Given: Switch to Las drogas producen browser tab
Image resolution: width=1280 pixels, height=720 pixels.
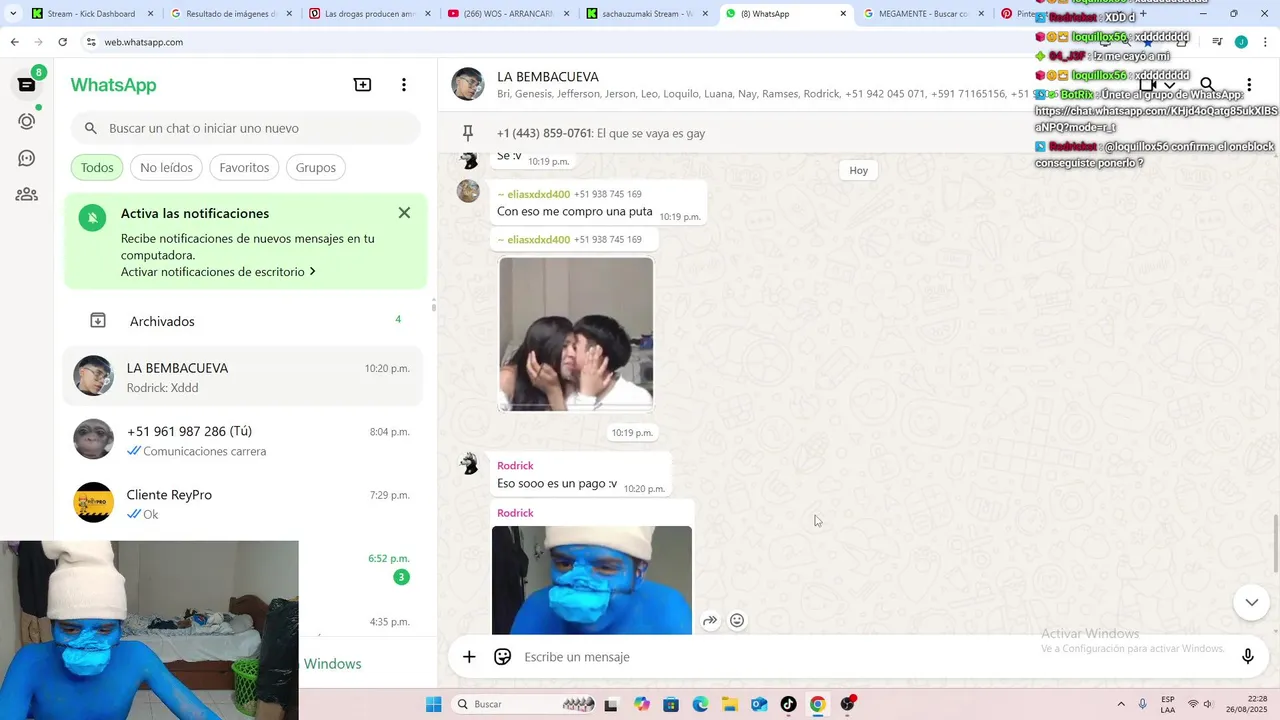Looking at the screenshot, I should (x=369, y=14).
